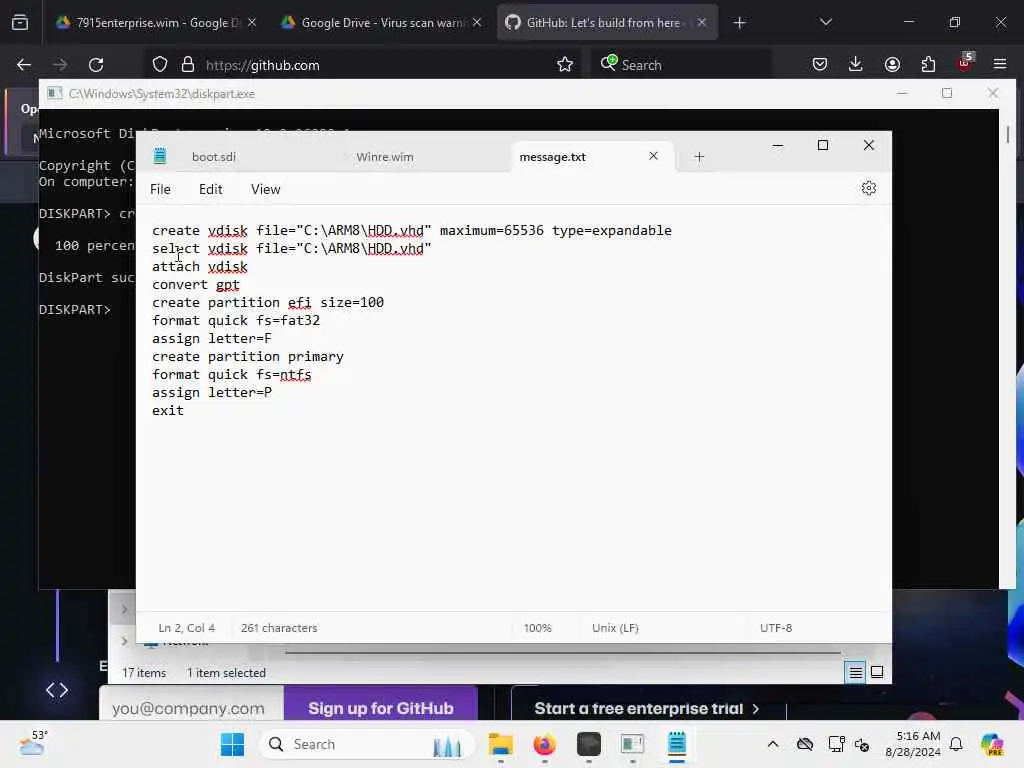Click UTF-8 encoding in status bar
Viewport: 1024px width, 768px height.
[776, 628]
